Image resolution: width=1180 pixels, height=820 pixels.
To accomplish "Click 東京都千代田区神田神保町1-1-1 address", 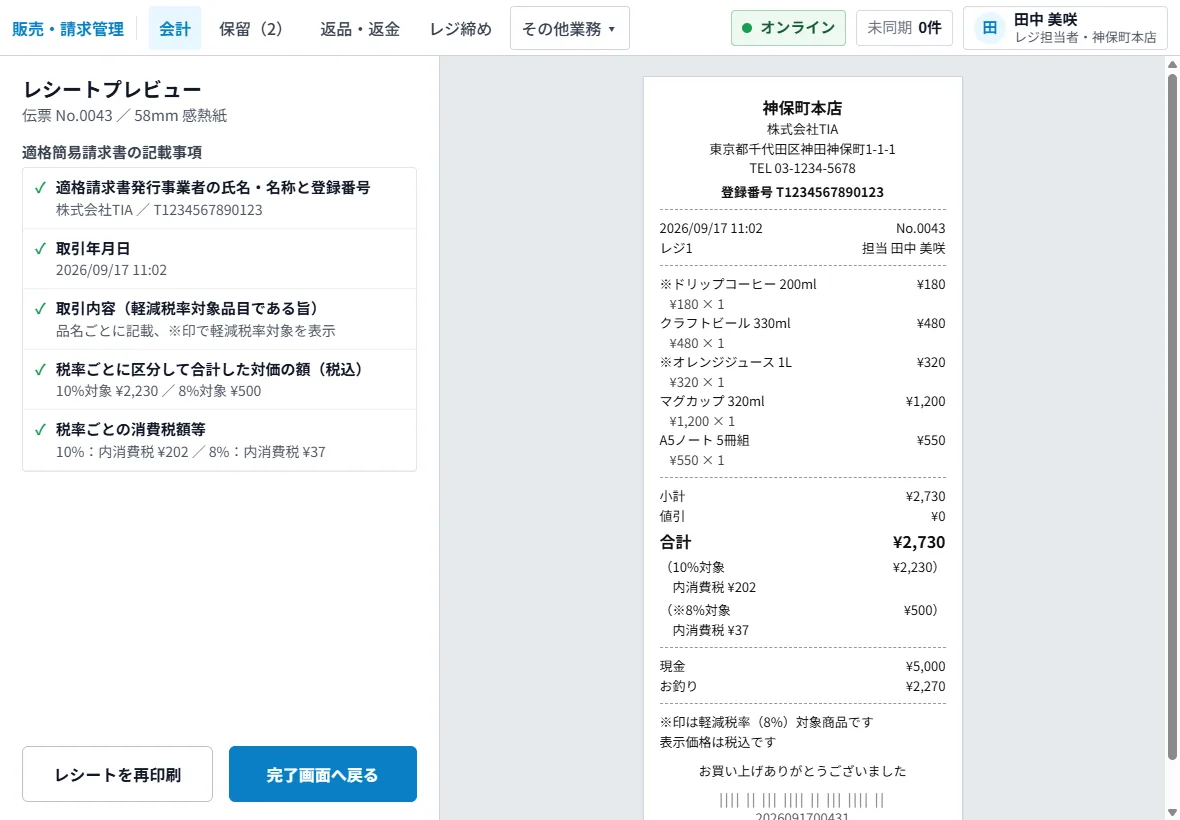I will pyautogui.click(x=802, y=149).
